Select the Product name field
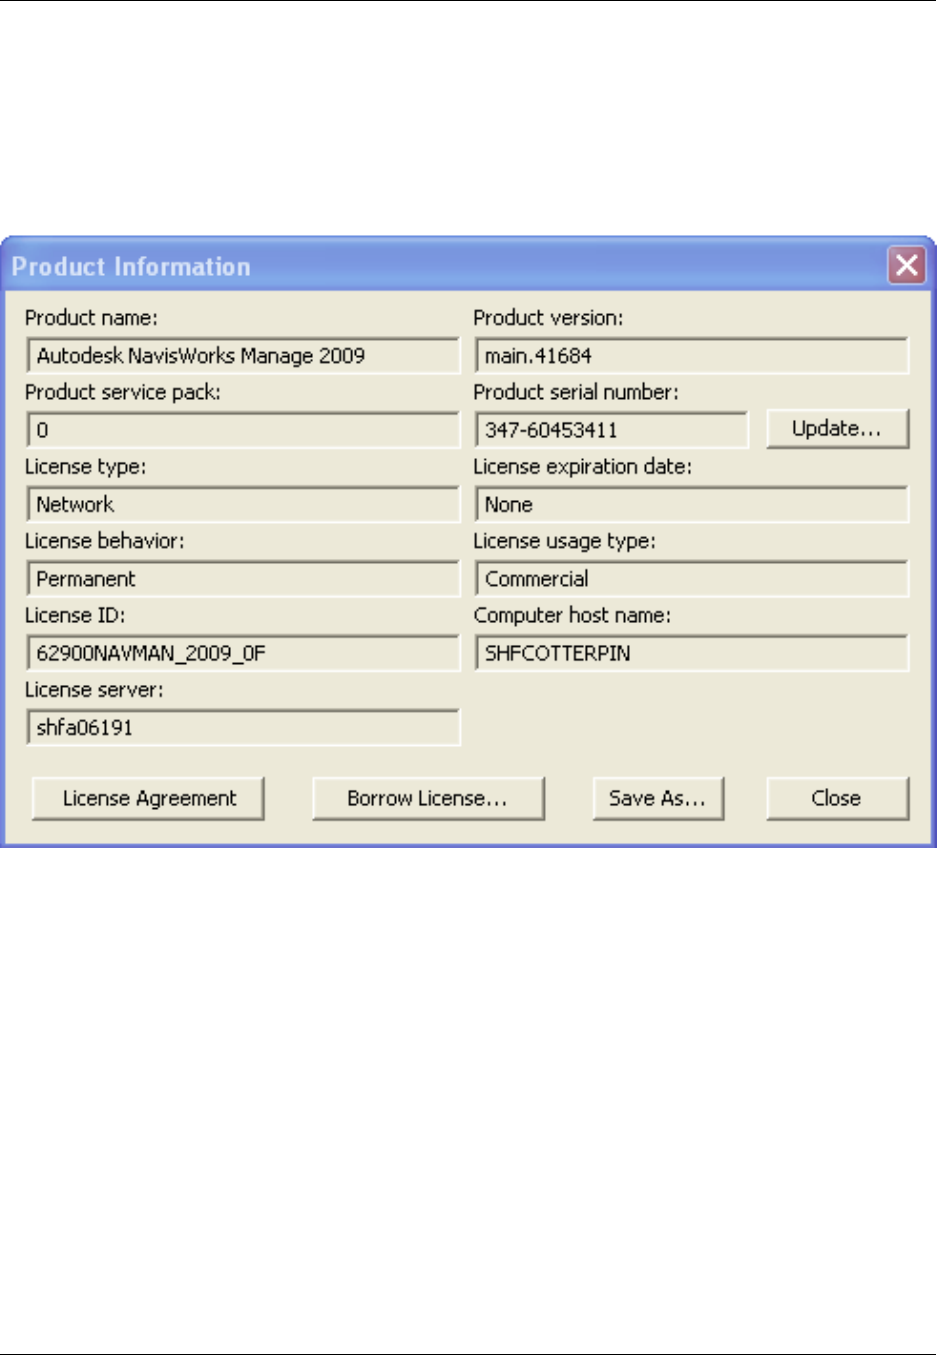This screenshot has height=1355, width=937. coord(243,355)
